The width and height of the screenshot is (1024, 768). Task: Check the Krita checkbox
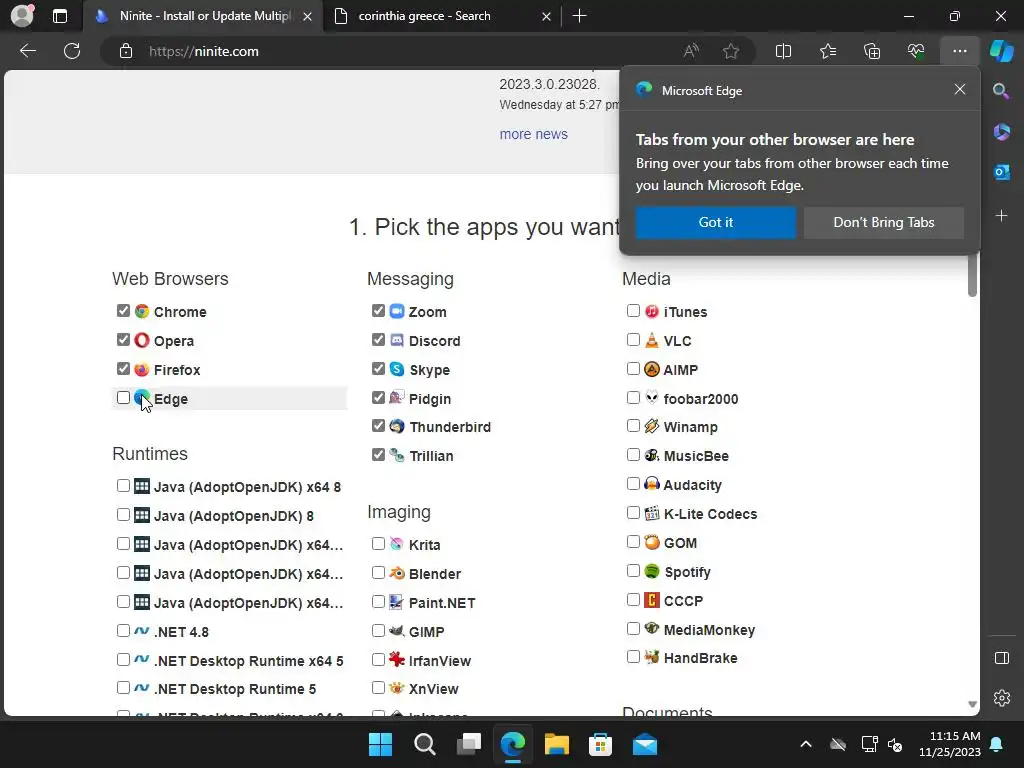pos(378,543)
